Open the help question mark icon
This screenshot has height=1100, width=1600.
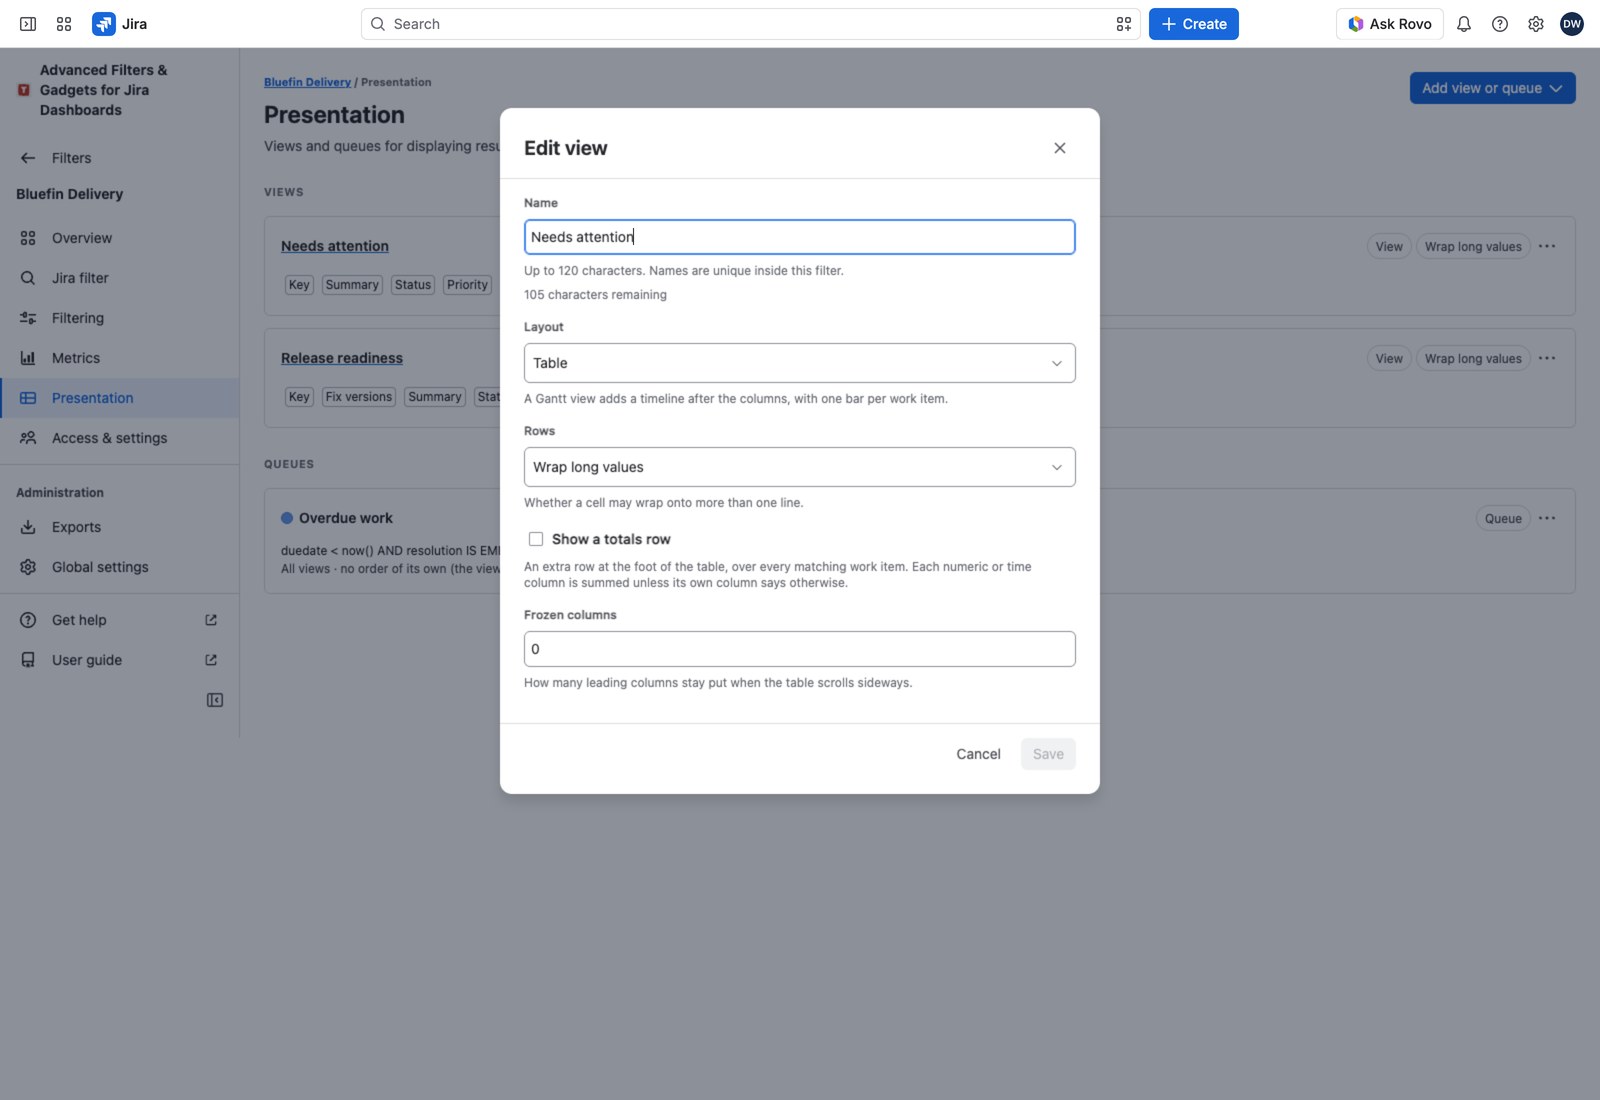tap(1500, 24)
